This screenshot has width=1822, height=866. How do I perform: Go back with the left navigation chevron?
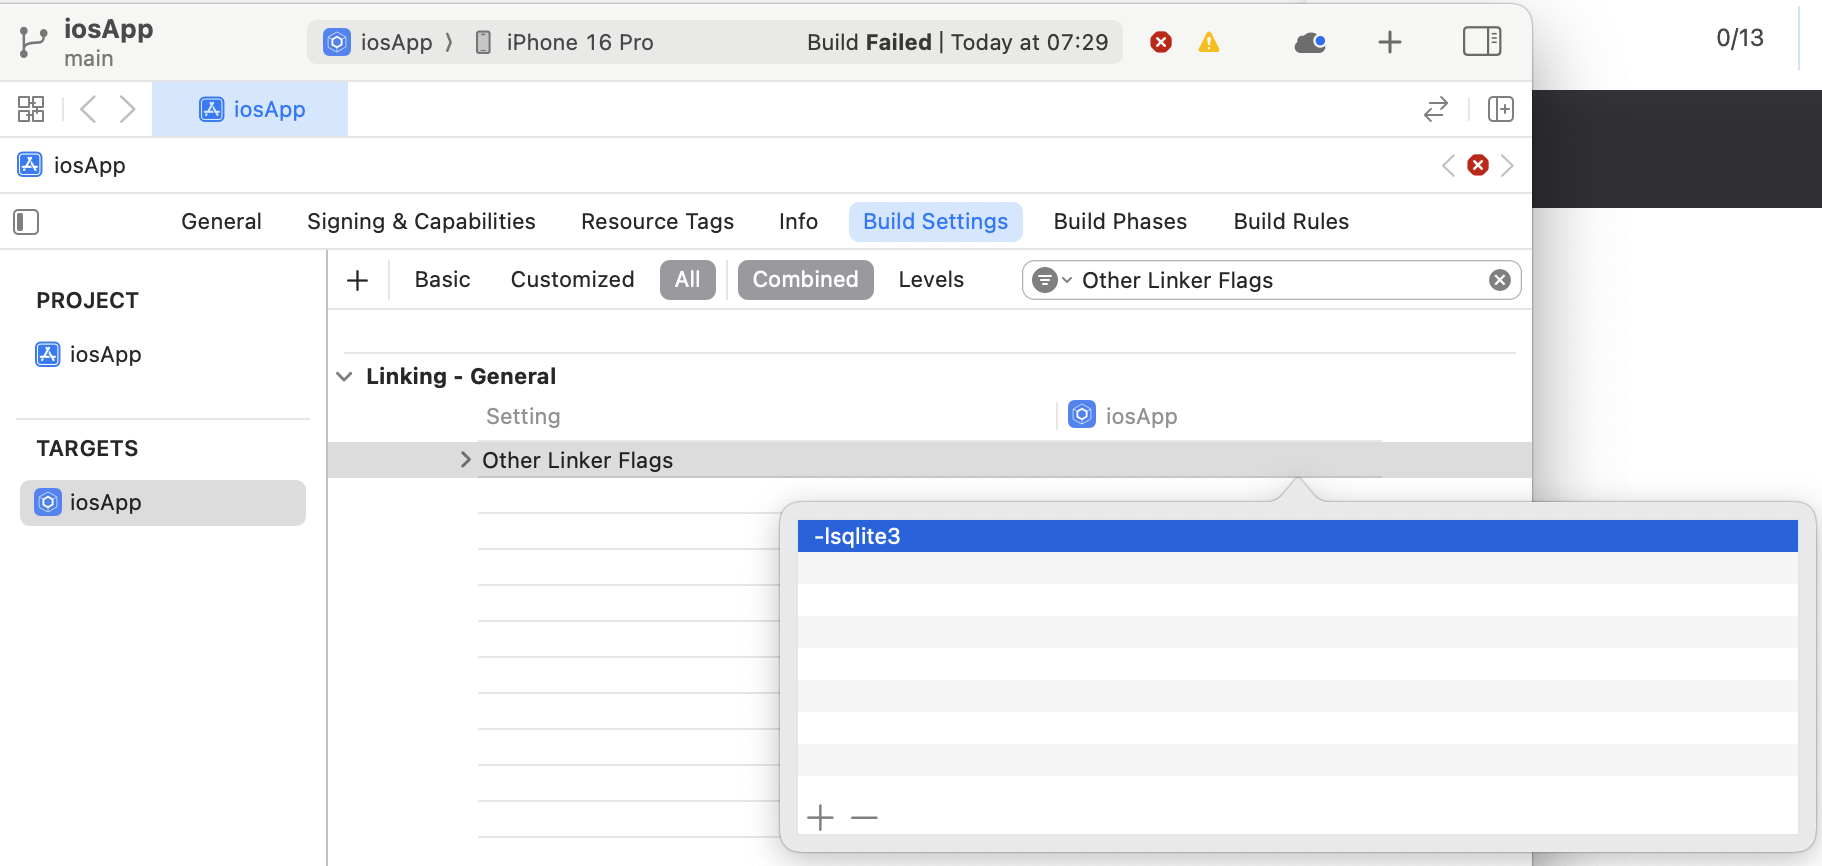[88, 109]
